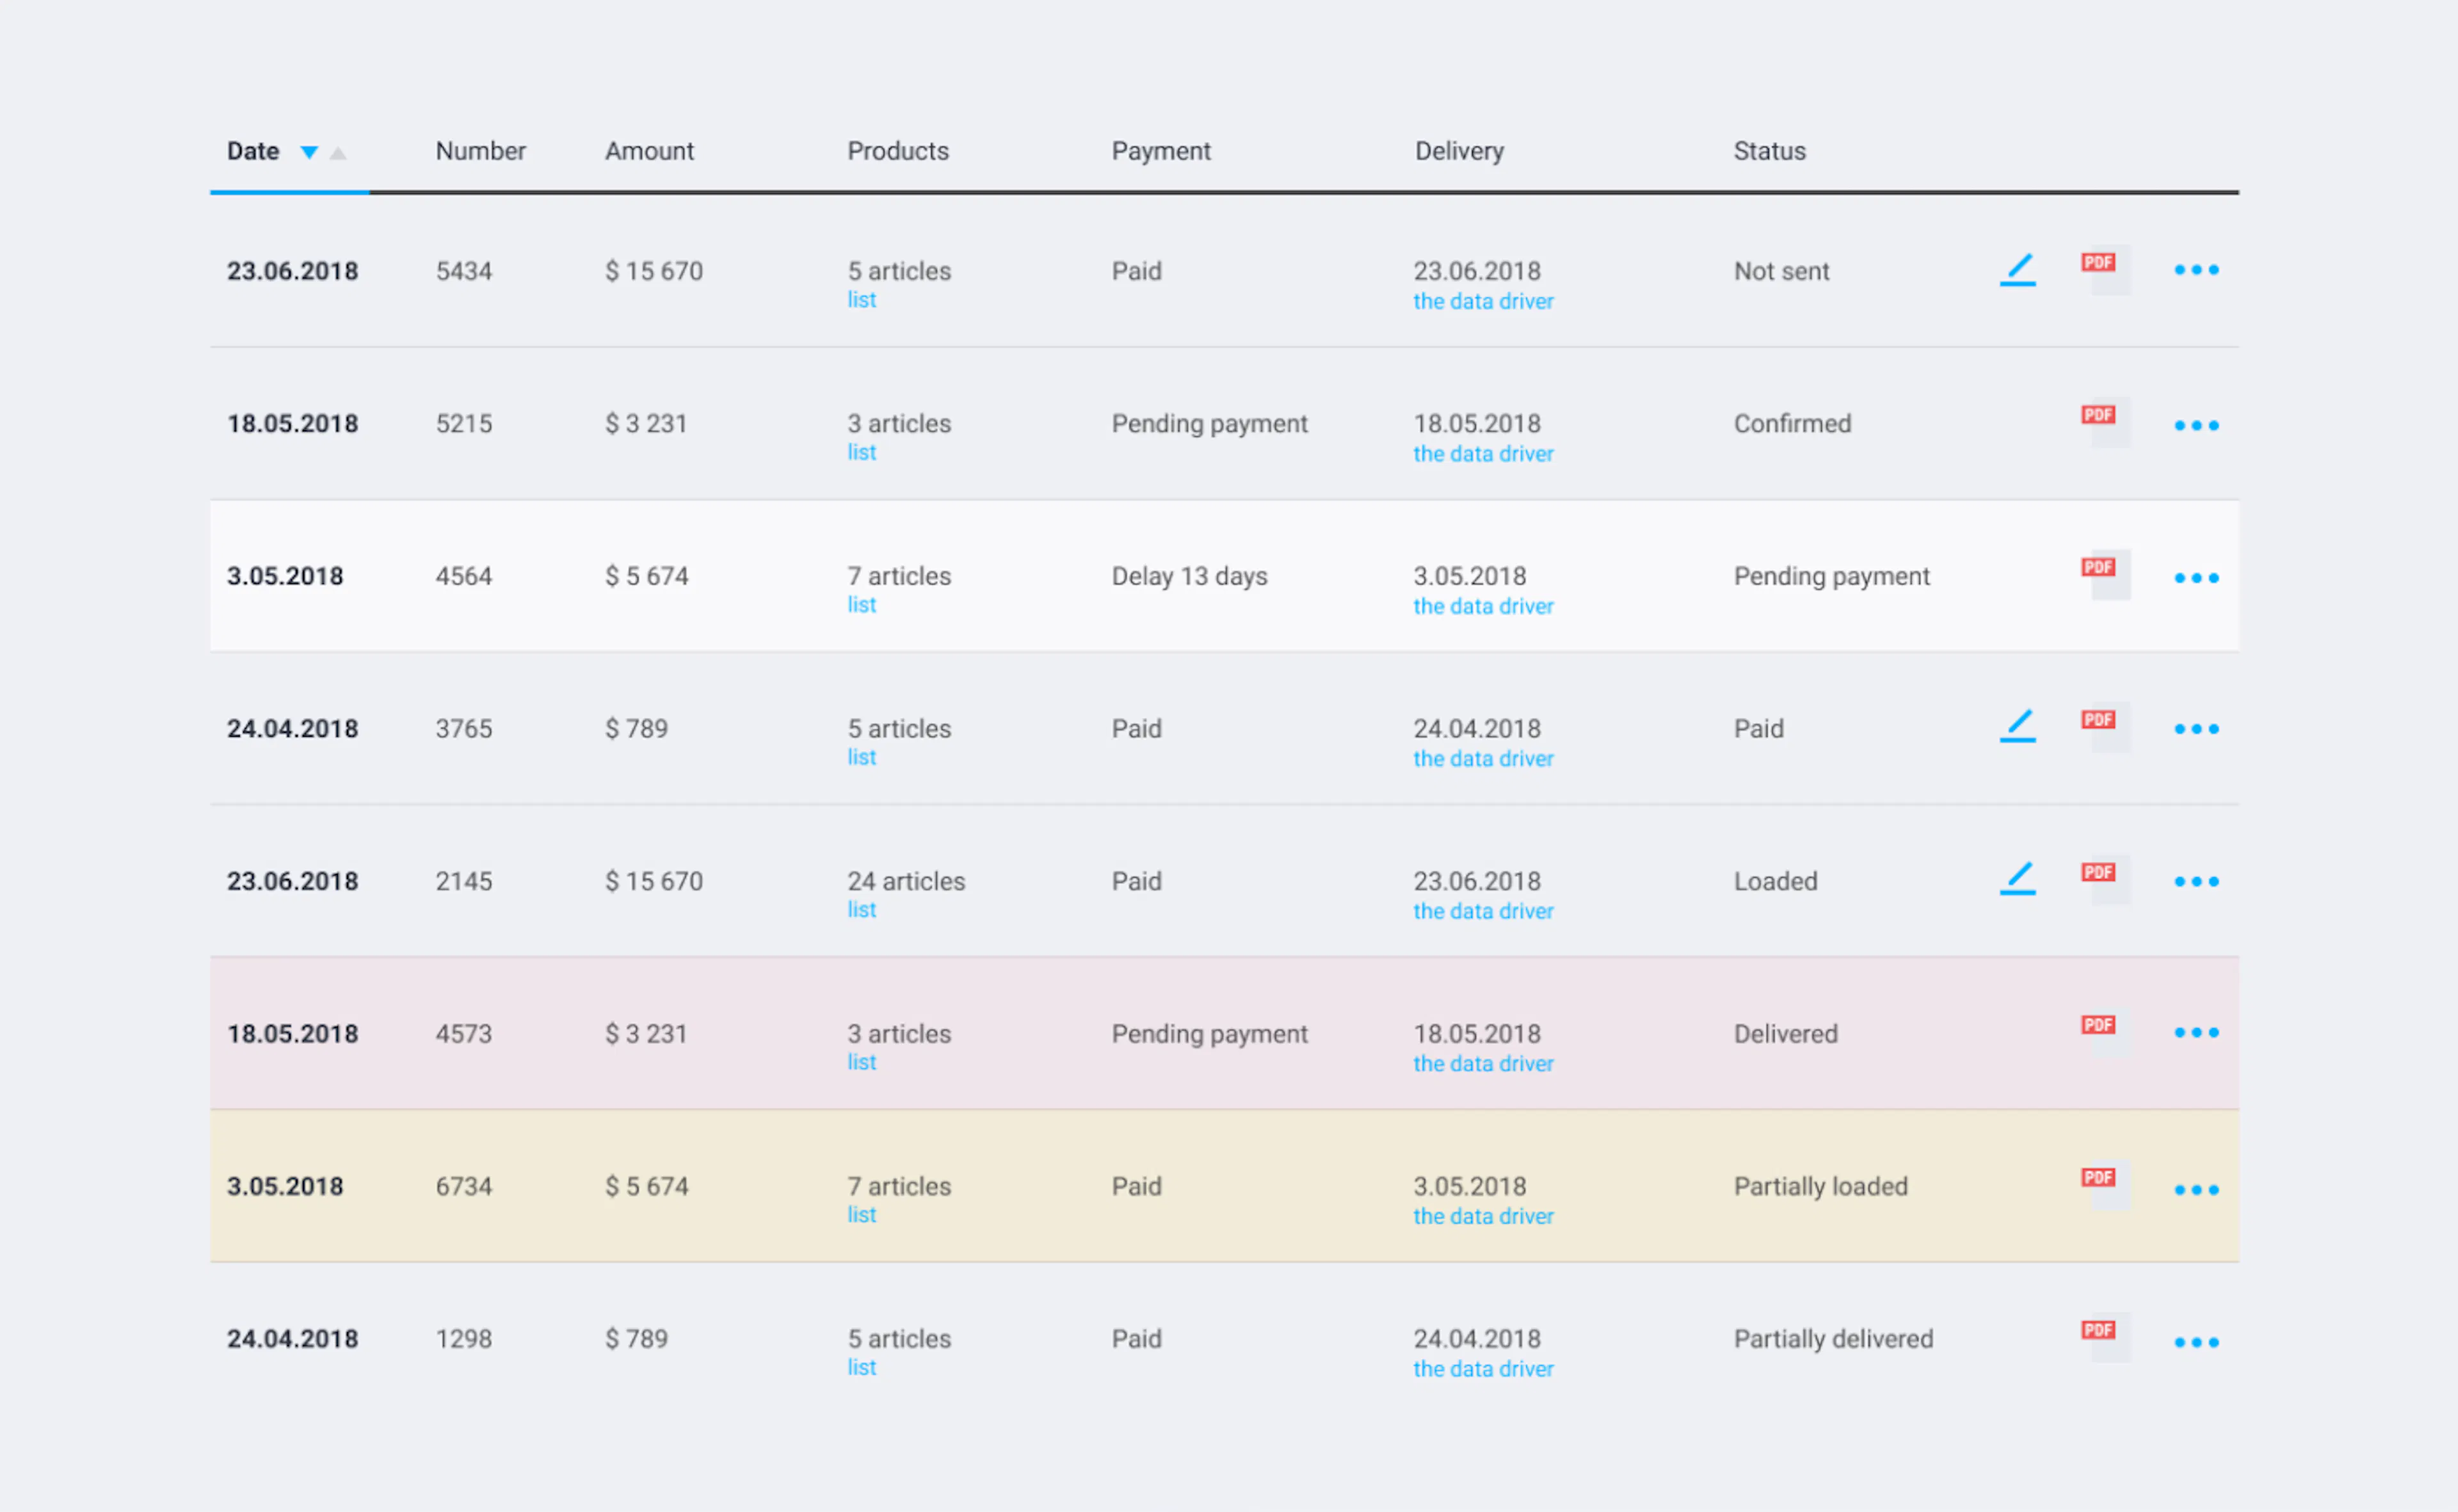Open more options for order 6734
This screenshot has height=1512, width=2458.
tap(2196, 1190)
